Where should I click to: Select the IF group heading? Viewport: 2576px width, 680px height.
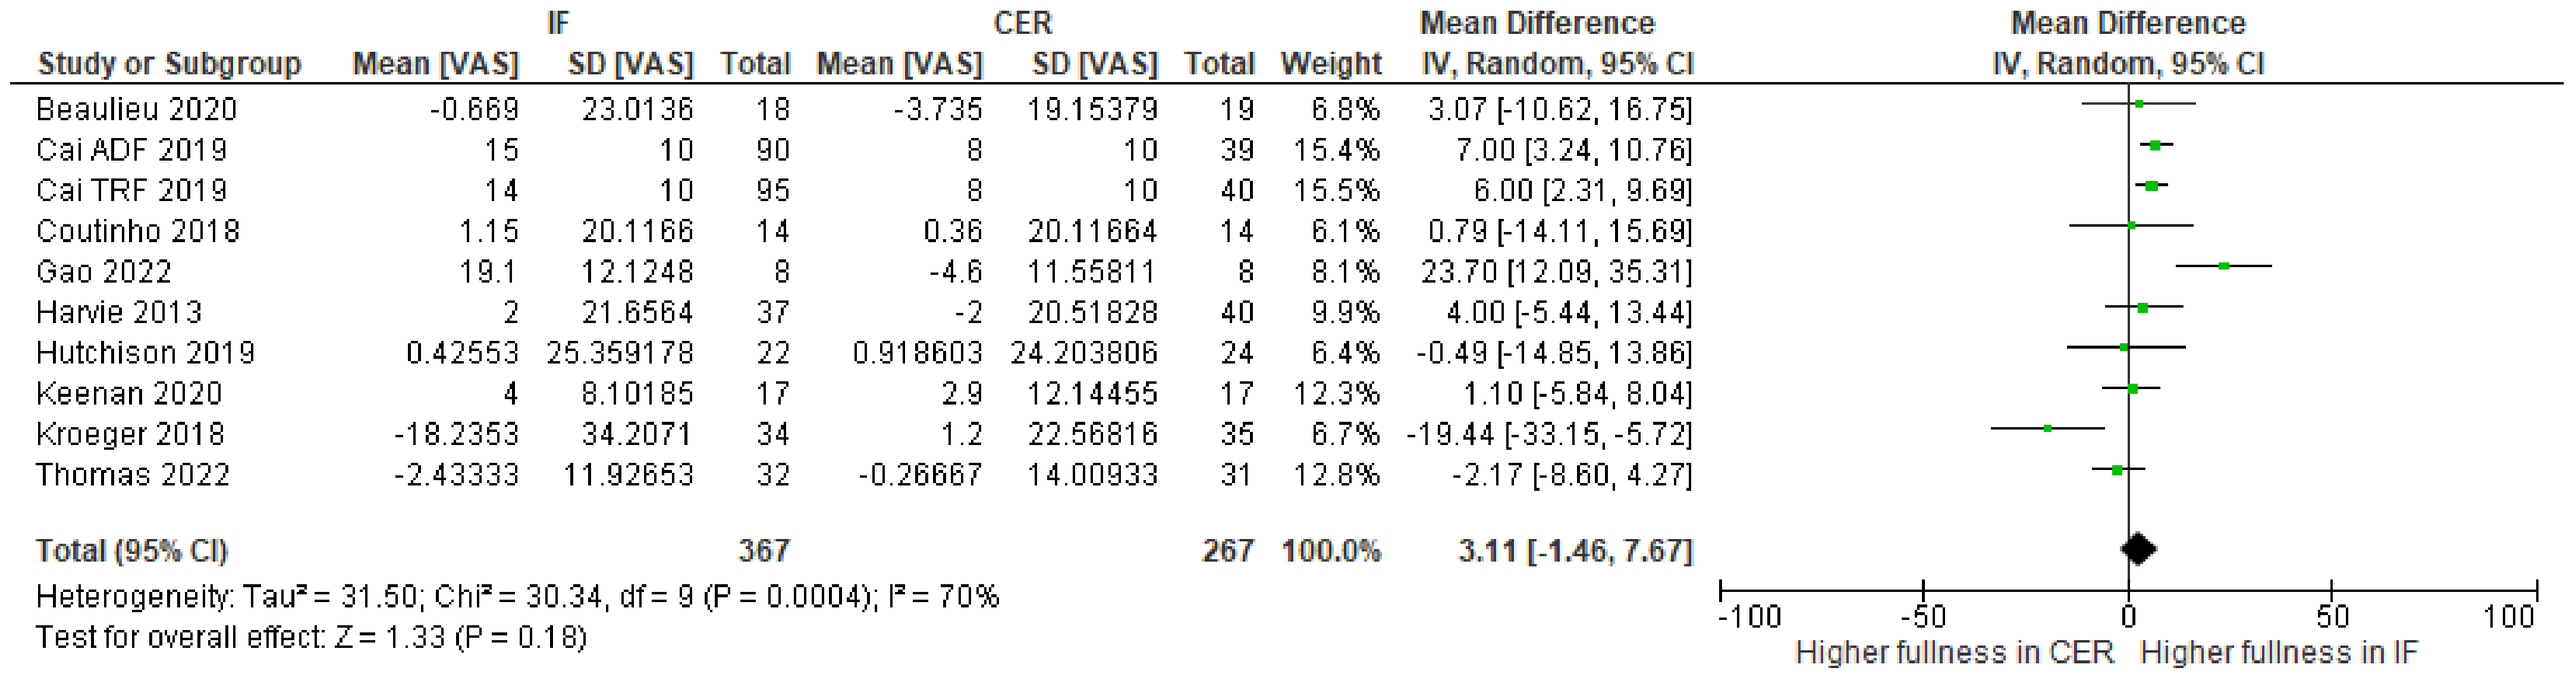[x=558, y=23]
